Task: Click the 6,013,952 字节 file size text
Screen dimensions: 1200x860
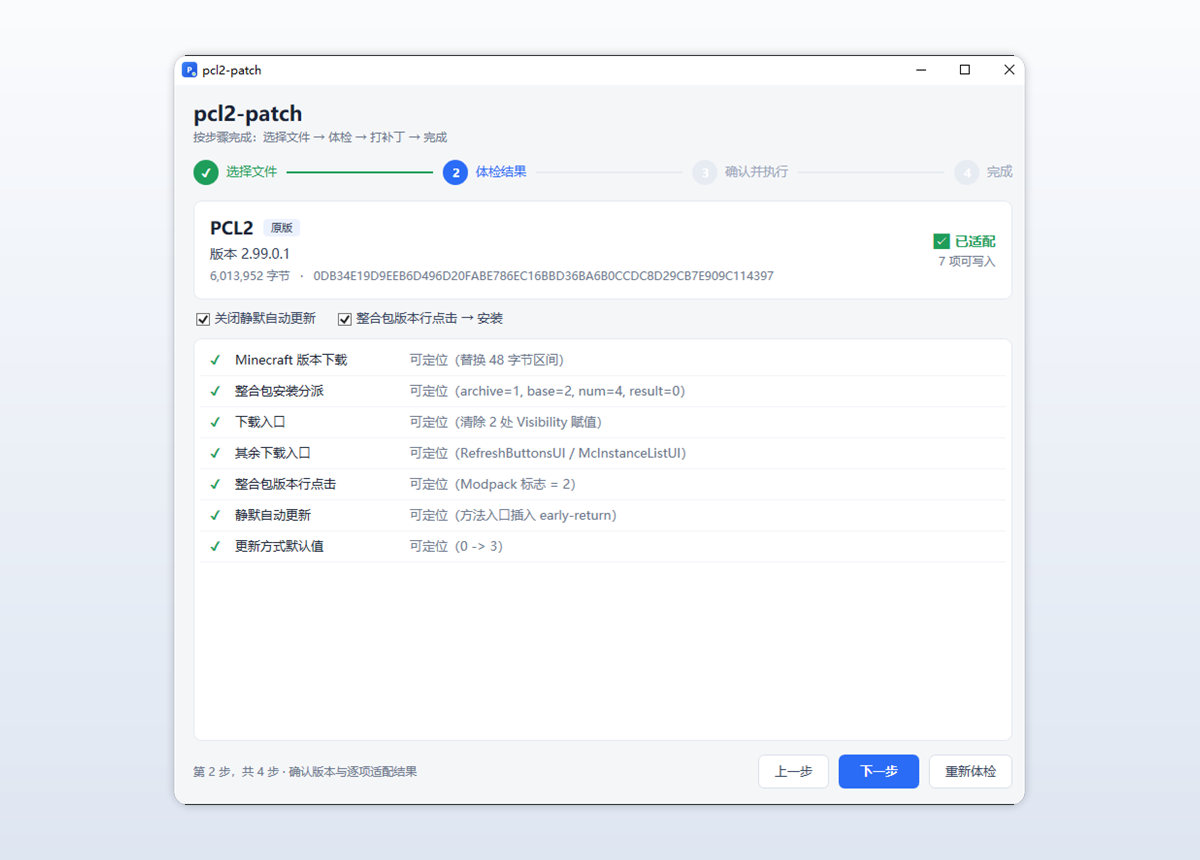Action: (x=250, y=276)
